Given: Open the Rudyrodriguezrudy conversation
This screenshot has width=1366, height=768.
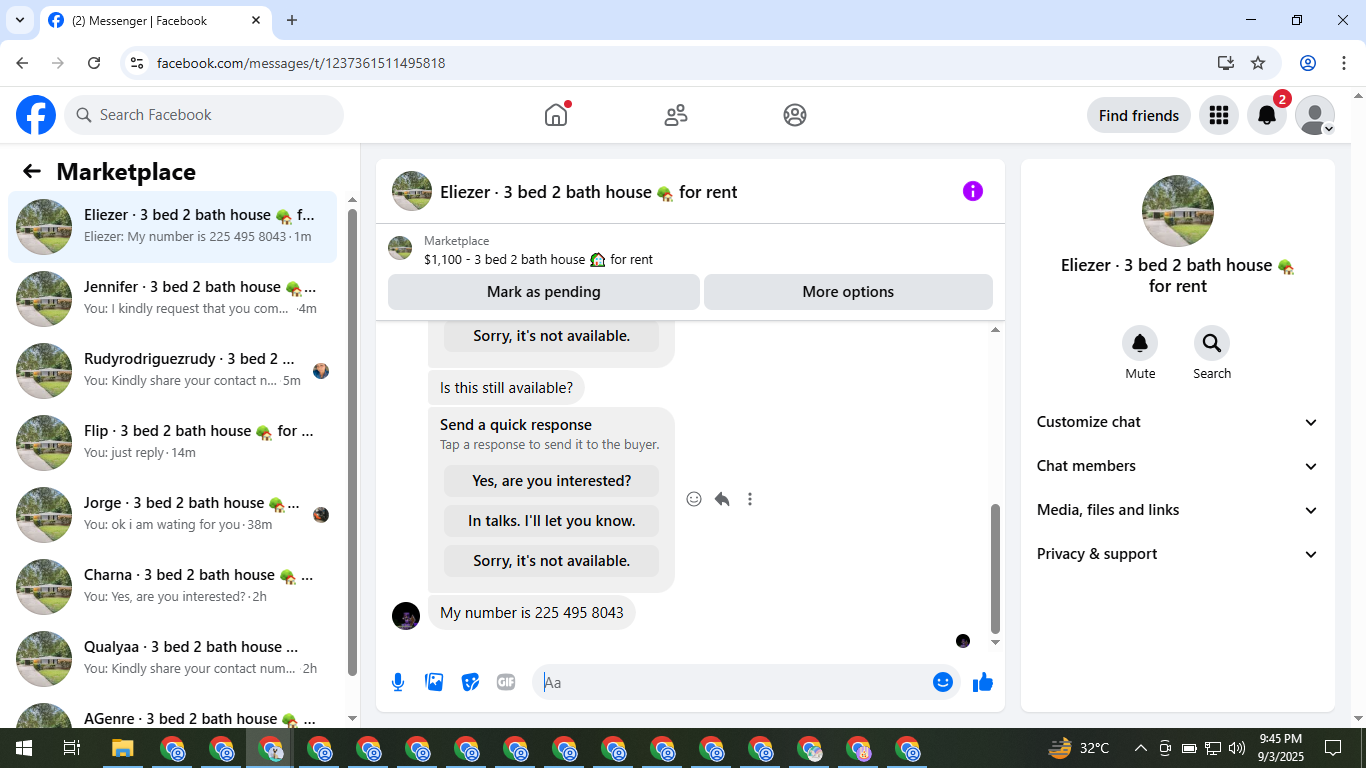Looking at the screenshot, I should click(173, 371).
